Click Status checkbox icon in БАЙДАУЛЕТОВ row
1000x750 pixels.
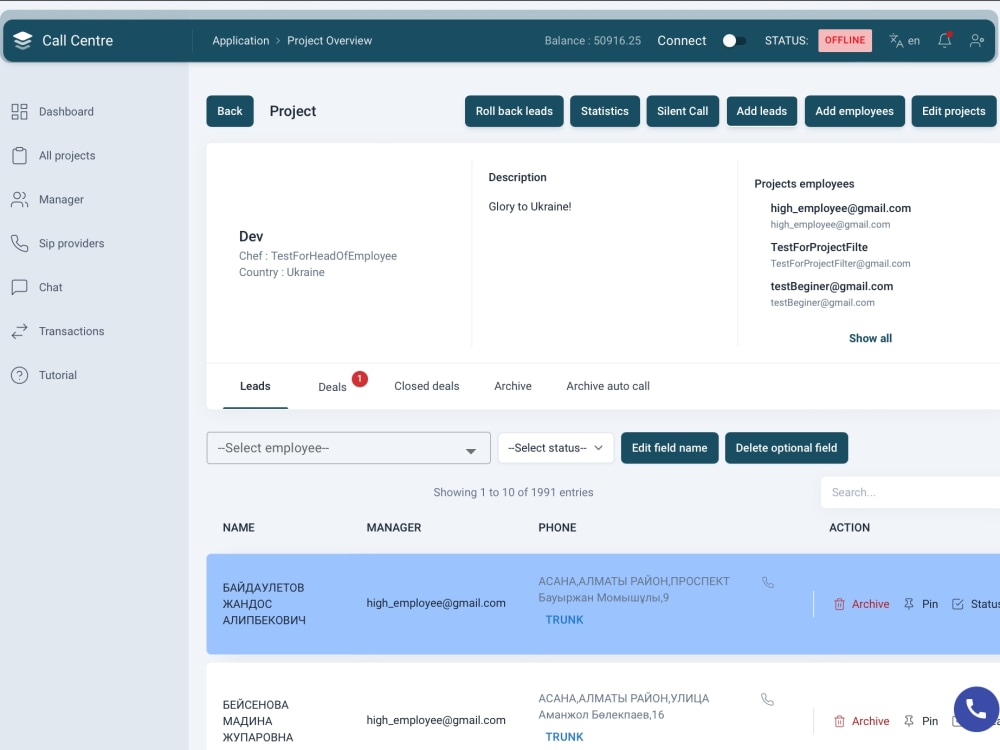coord(957,604)
